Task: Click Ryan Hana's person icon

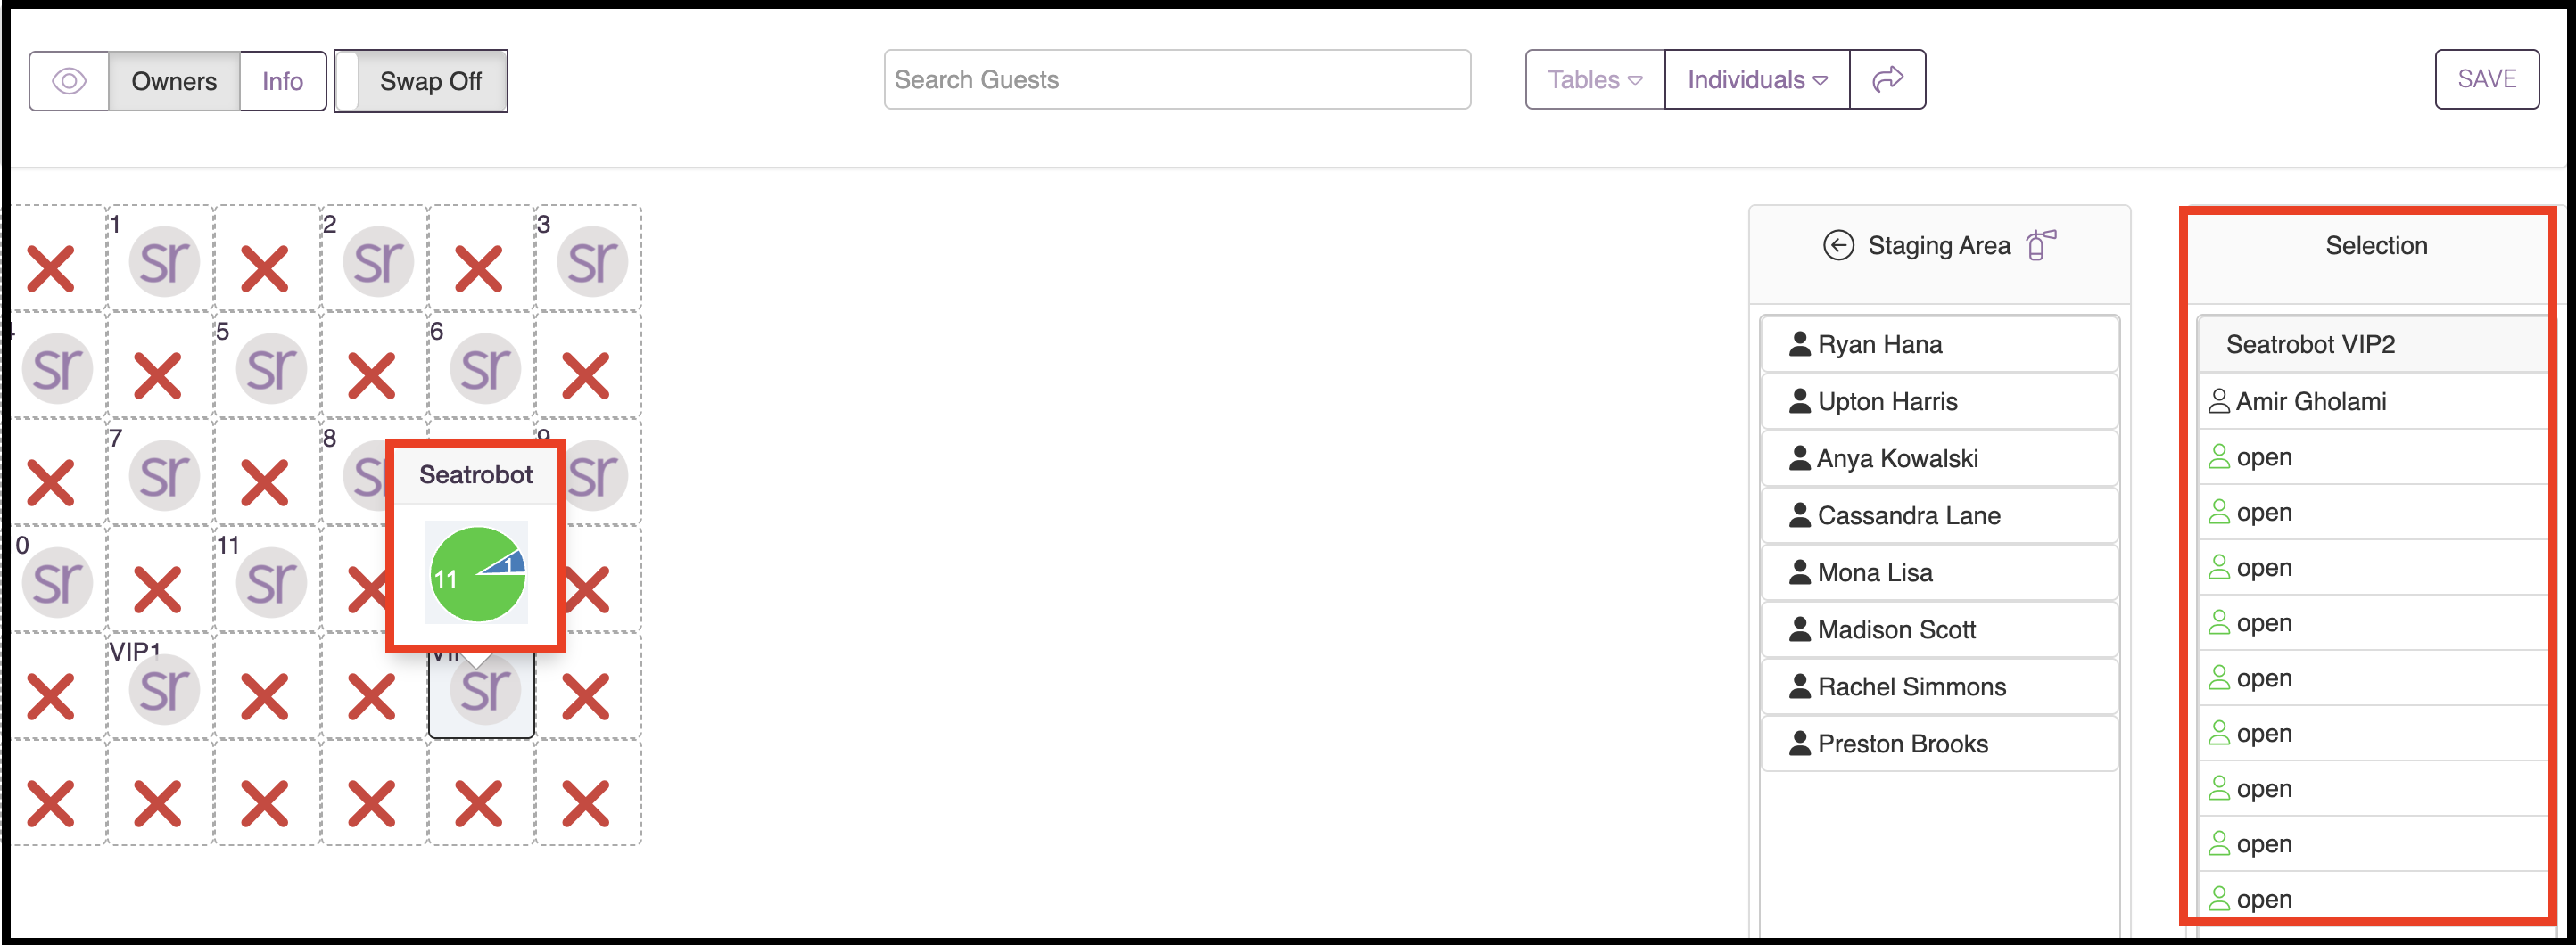Action: click(1799, 344)
